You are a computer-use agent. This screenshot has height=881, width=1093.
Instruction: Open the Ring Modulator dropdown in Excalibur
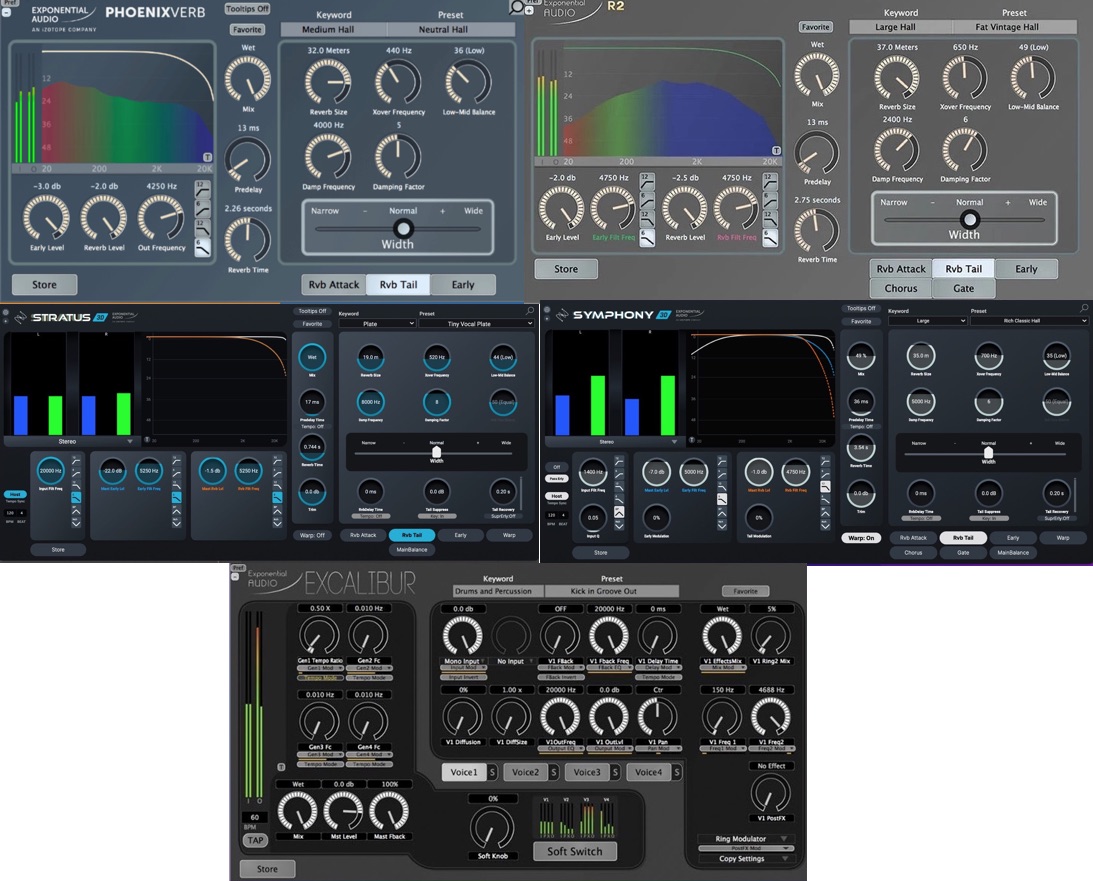coord(745,839)
